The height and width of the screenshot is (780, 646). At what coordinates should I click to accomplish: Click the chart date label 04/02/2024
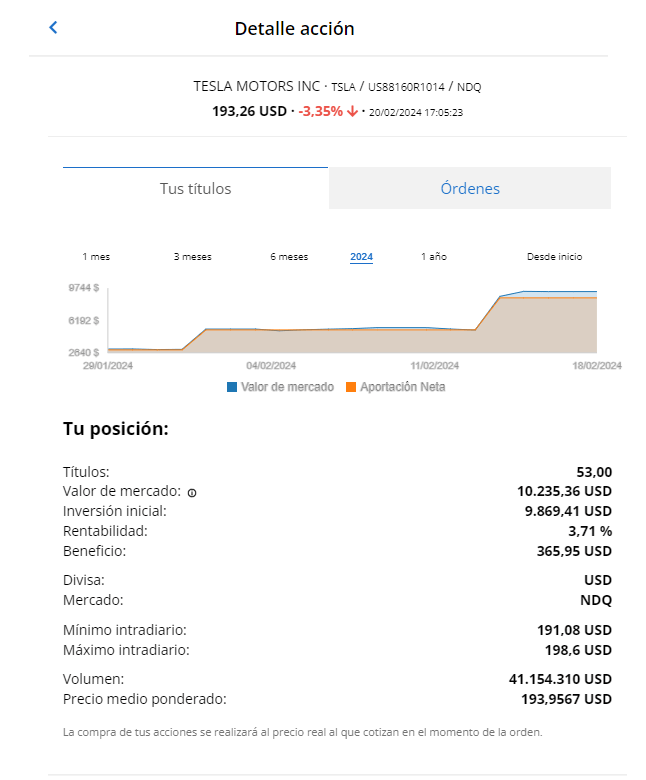pyautogui.click(x=271, y=366)
